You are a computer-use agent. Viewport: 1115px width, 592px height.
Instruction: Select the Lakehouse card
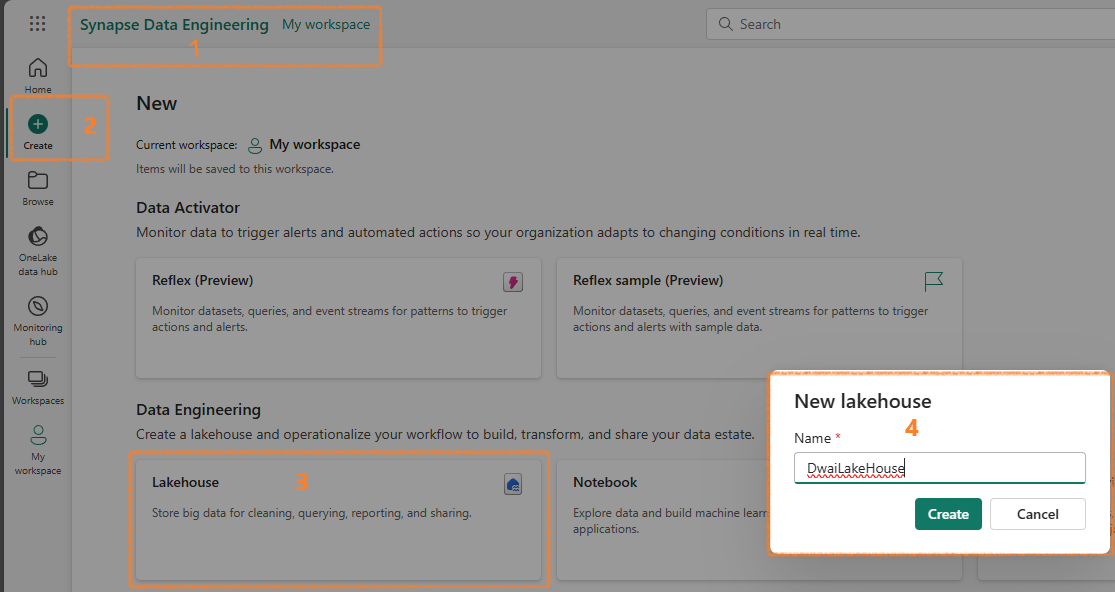(338, 520)
